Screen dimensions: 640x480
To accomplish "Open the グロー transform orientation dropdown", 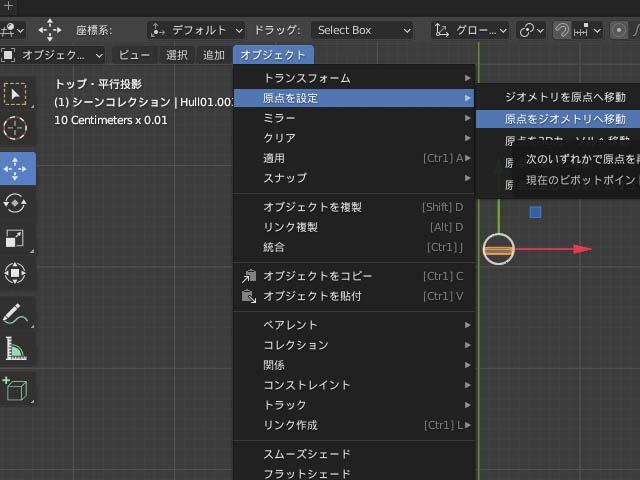I will [x=470, y=30].
